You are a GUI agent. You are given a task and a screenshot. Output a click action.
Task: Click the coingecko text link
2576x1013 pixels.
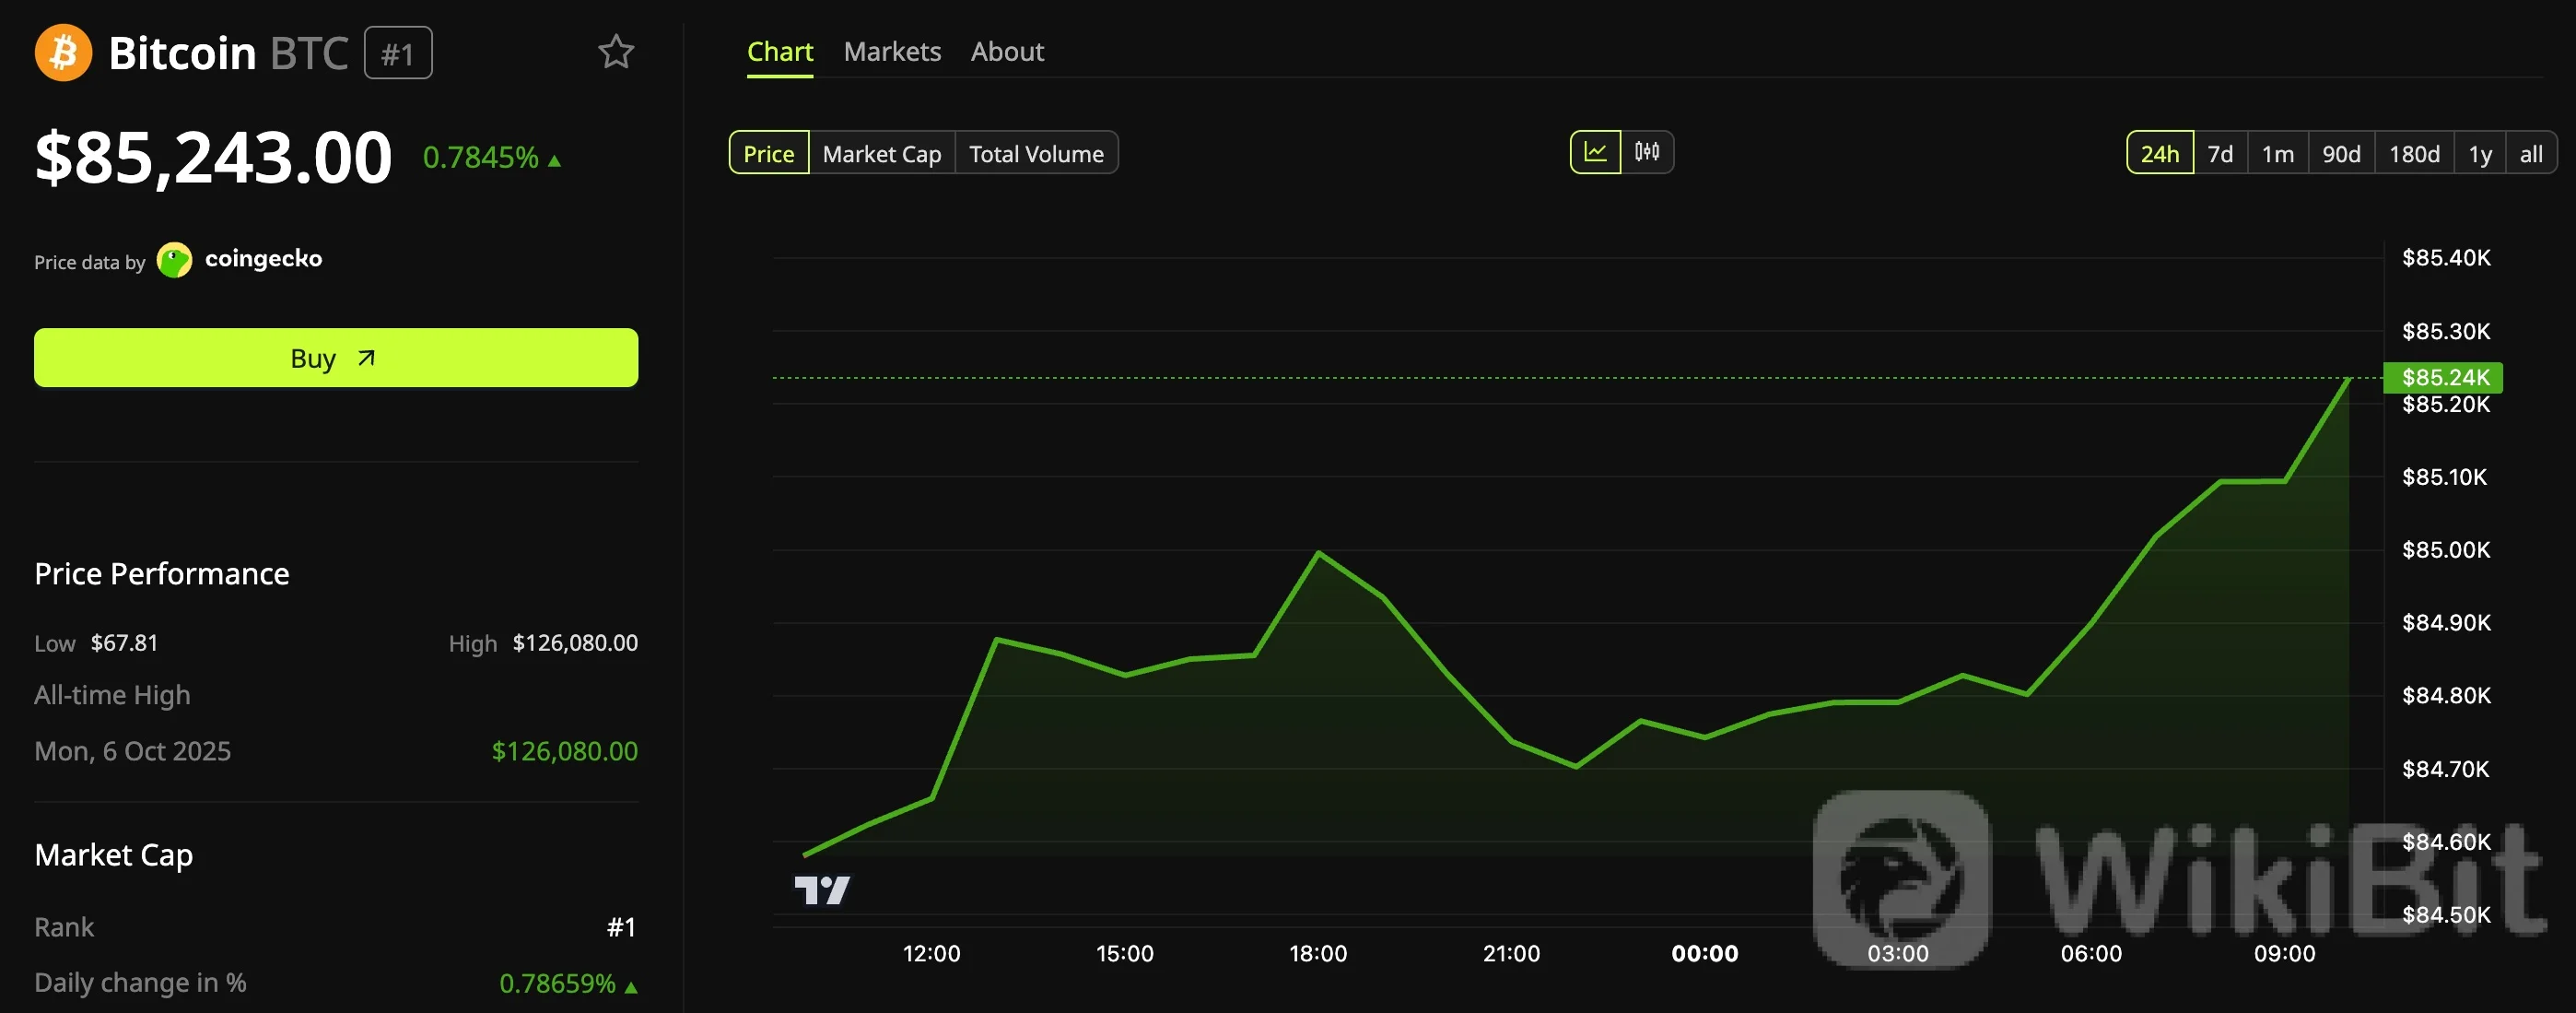coord(263,259)
